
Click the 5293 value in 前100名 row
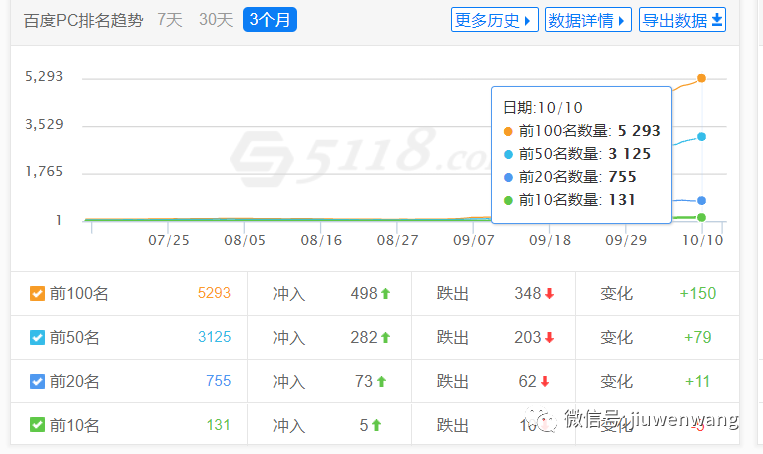click(214, 293)
